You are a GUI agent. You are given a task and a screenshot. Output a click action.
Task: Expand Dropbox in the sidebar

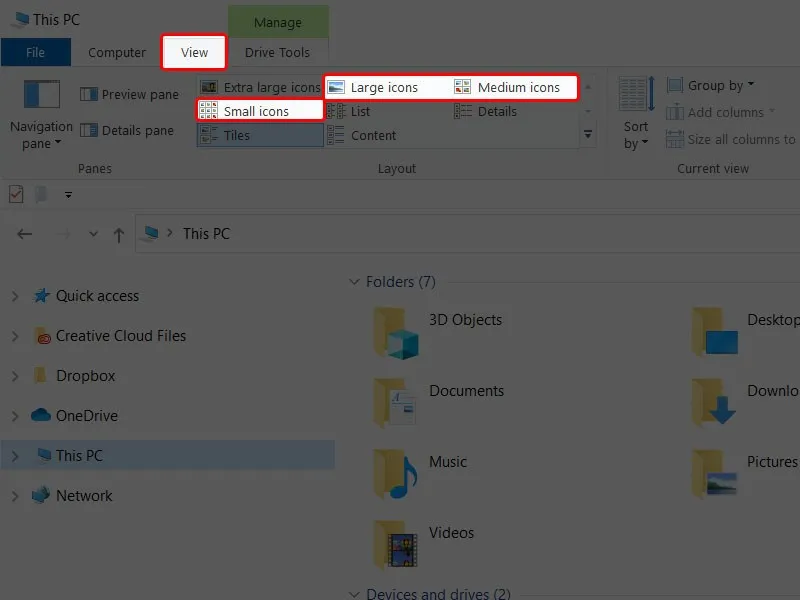(14, 376)
